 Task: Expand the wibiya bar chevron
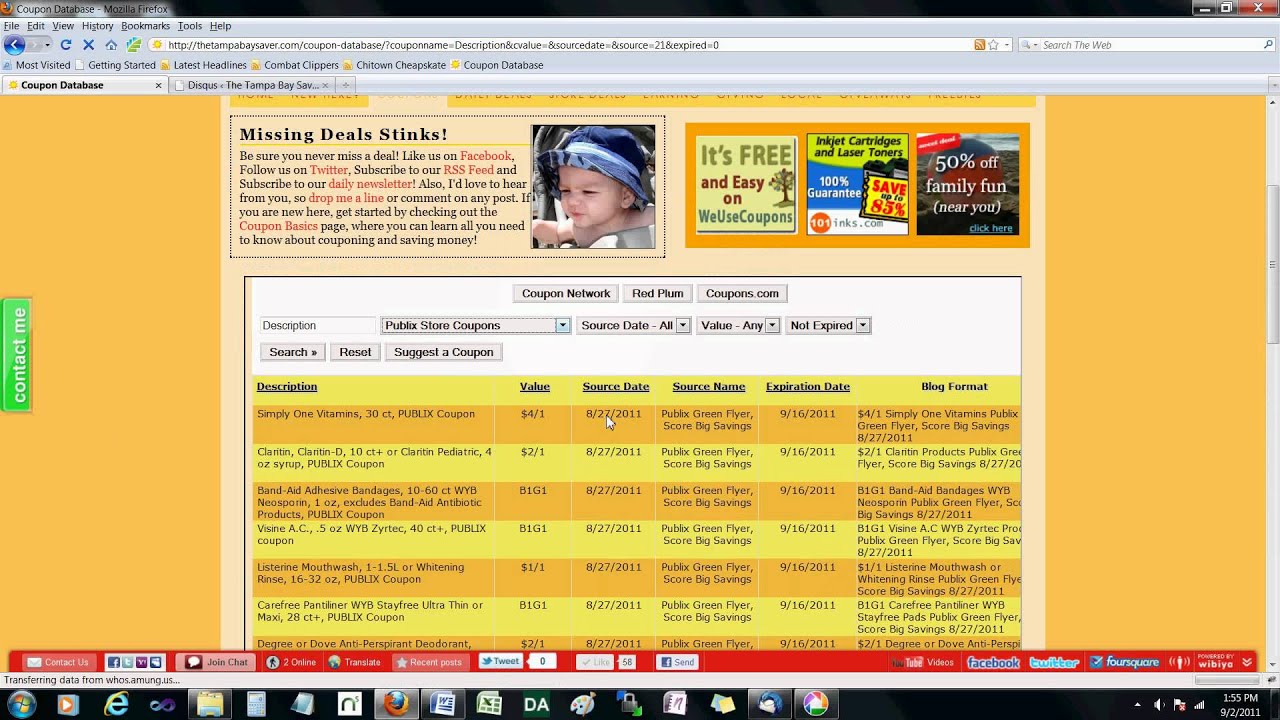1247,662
